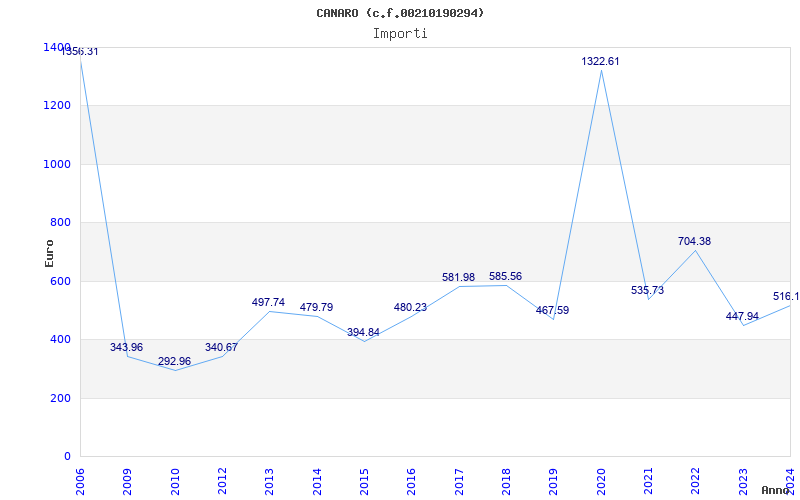Click the 2020 x-axis year label
This screenshot has height=500, width=800.
[x=601, y=482]
